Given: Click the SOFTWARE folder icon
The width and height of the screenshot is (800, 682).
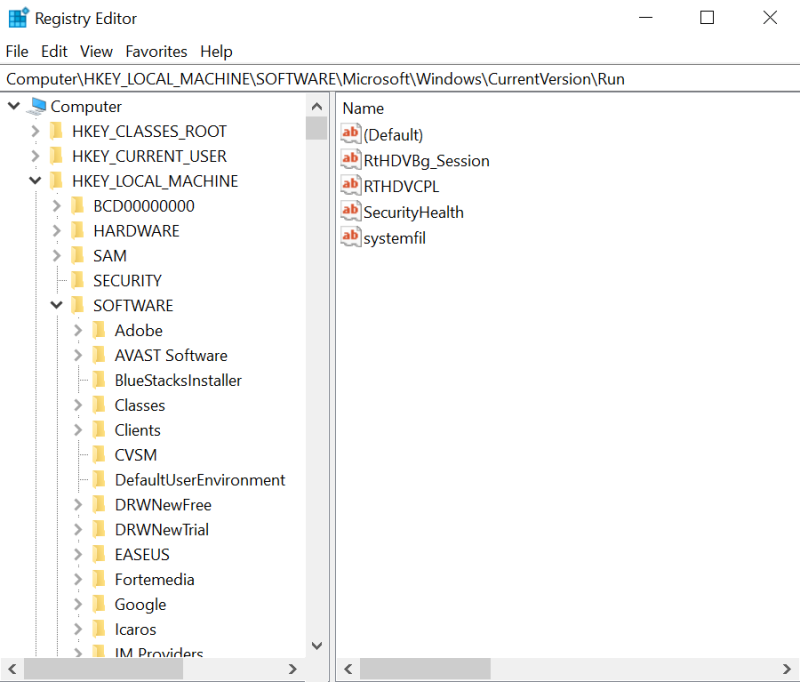Looking at the screenshot, I should pos(78,305).
